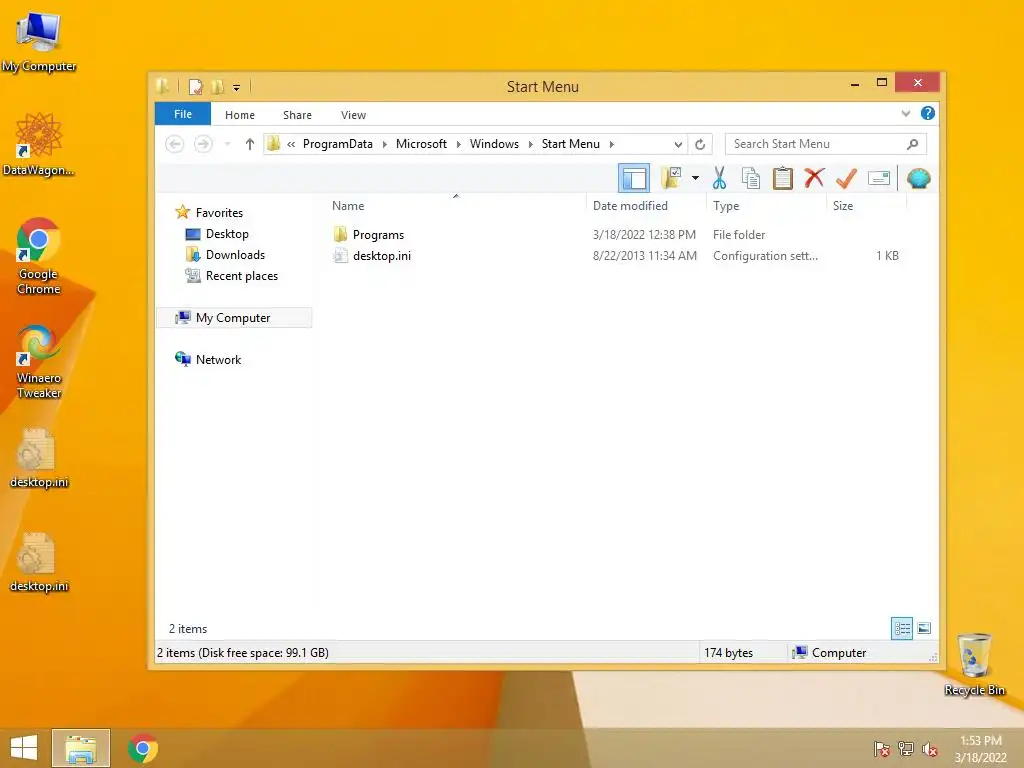Expand the ribbon with the chevron
Viewport: 1024px width, 768px height.
tap(906, 114)
